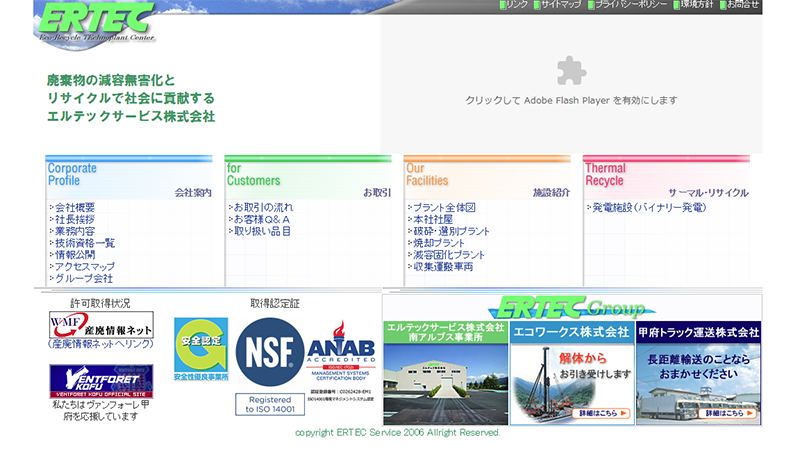This screenshot has height=460, width=800.
Task: Open the リンク link in top bar
Action: tap(514, 5)
